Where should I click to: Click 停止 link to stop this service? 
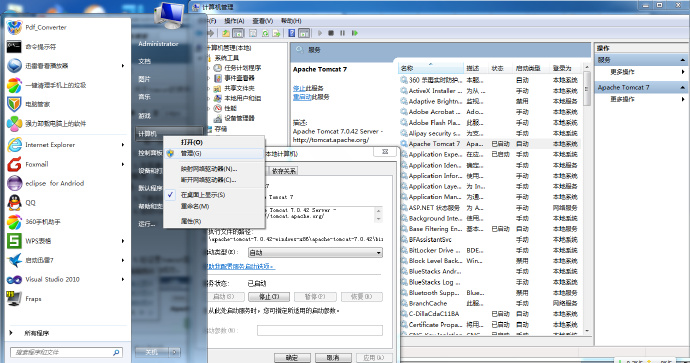[299, 88]
